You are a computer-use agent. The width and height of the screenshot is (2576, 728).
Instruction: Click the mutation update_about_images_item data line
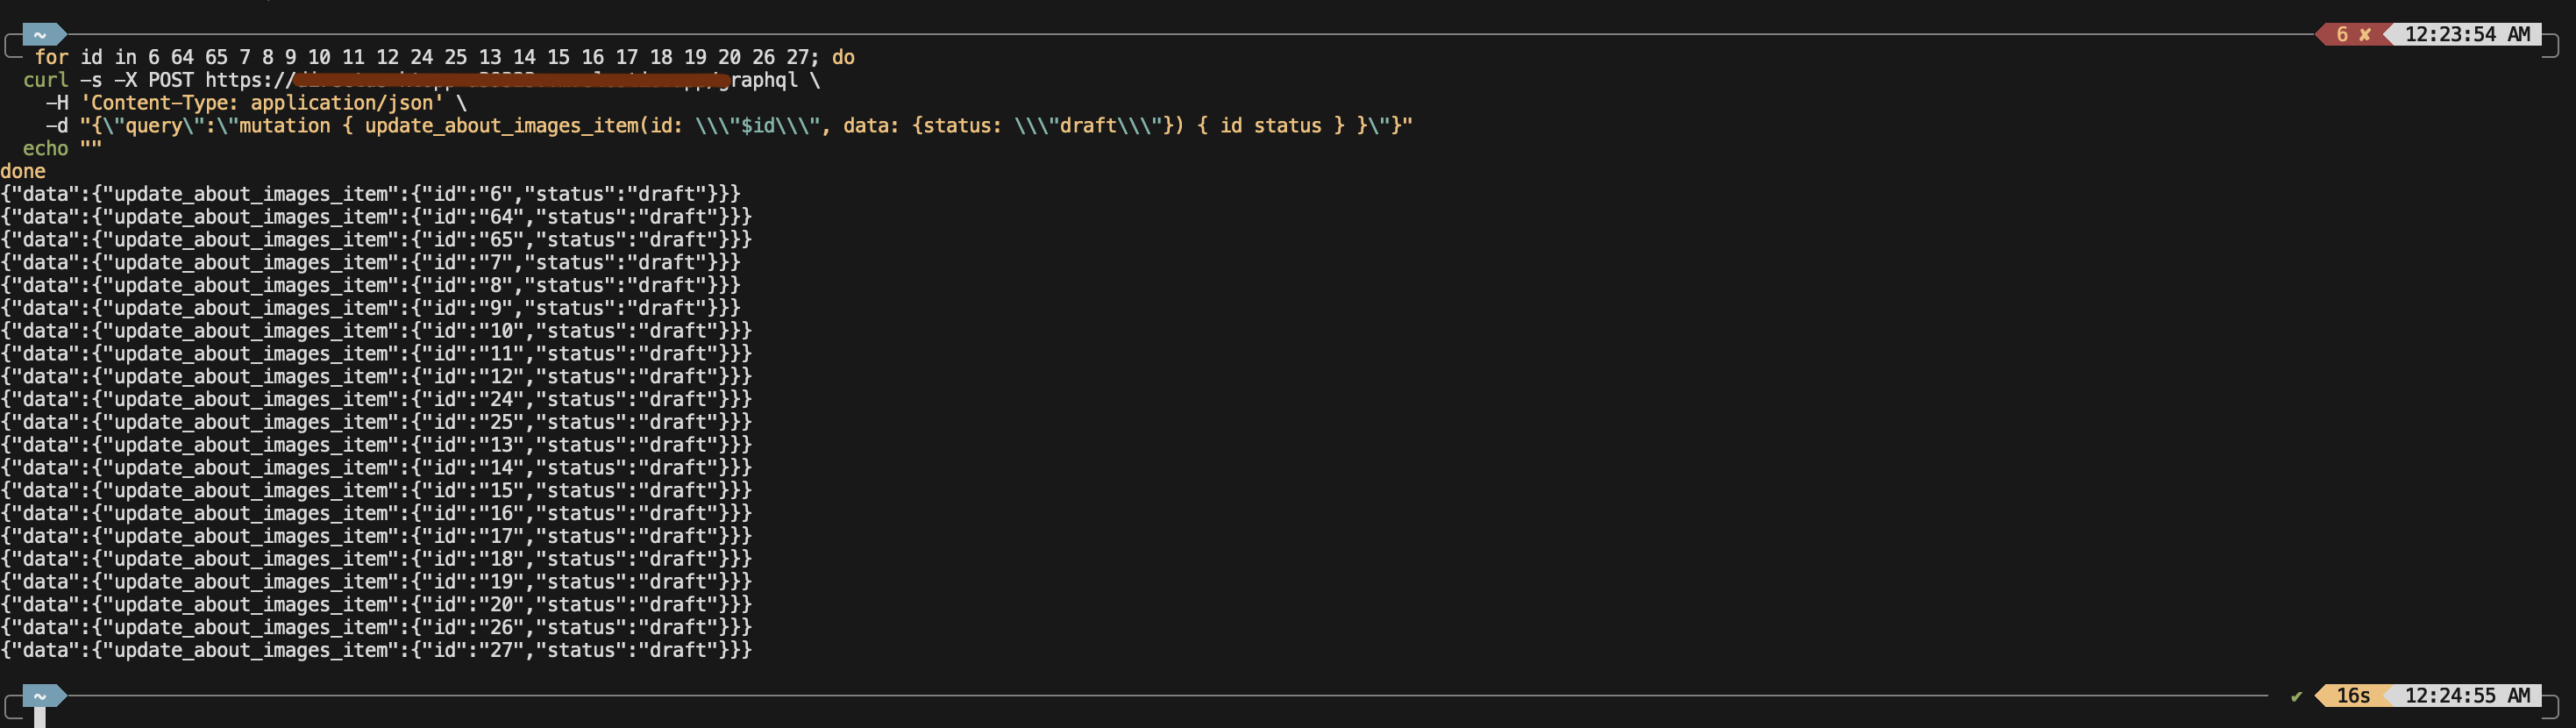(x=729, y=126)
